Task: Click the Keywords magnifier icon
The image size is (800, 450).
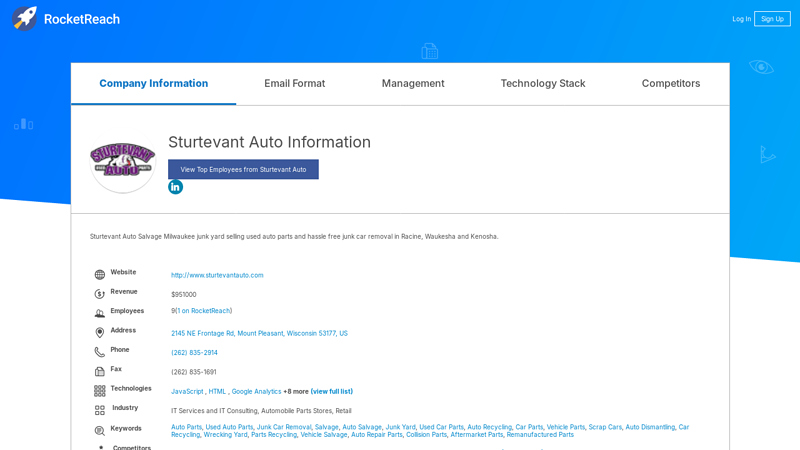Action: (x=99, y=431)
